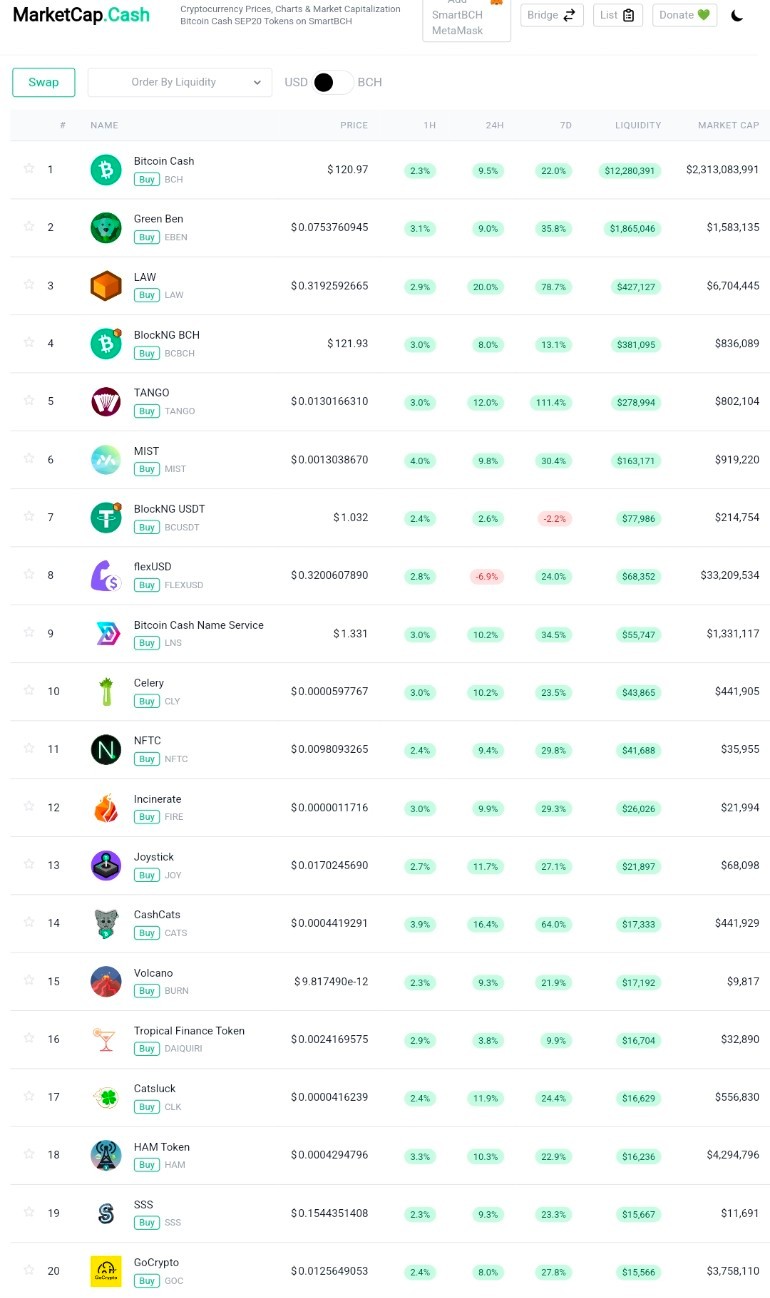The width and height of the screenshot is (770, 1298).
Task: Click Buy under CashCats
Action: [147, 933]
